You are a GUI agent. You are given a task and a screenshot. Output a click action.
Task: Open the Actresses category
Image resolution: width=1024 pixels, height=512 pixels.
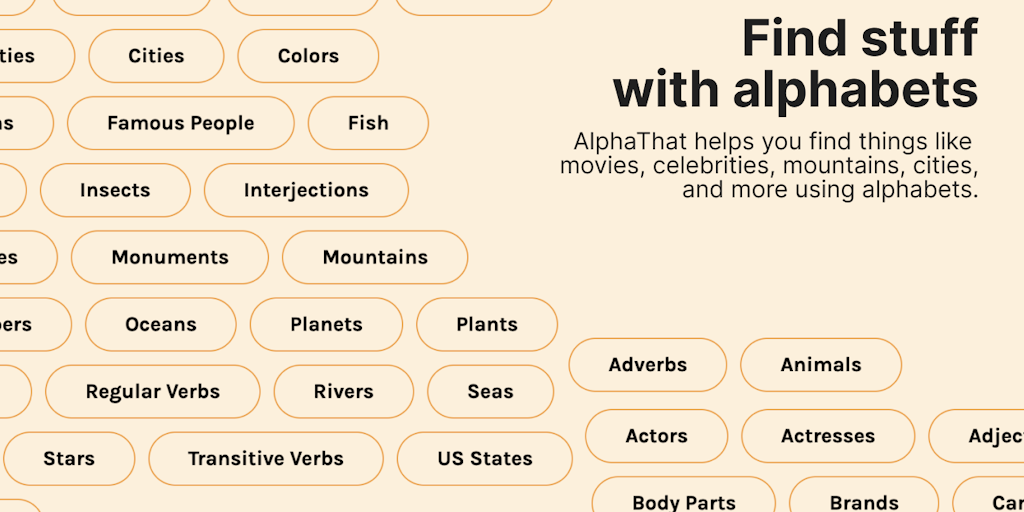click(828, 436)
